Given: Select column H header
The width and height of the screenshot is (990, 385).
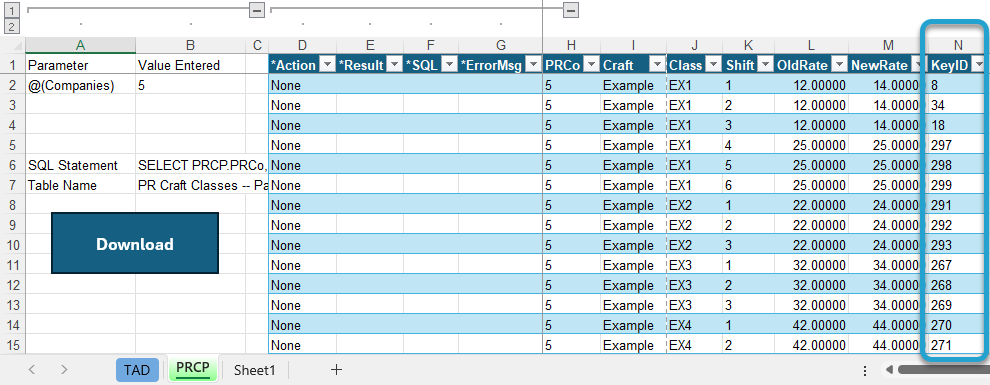Looking at the screenshot, I should coord(571,45).
